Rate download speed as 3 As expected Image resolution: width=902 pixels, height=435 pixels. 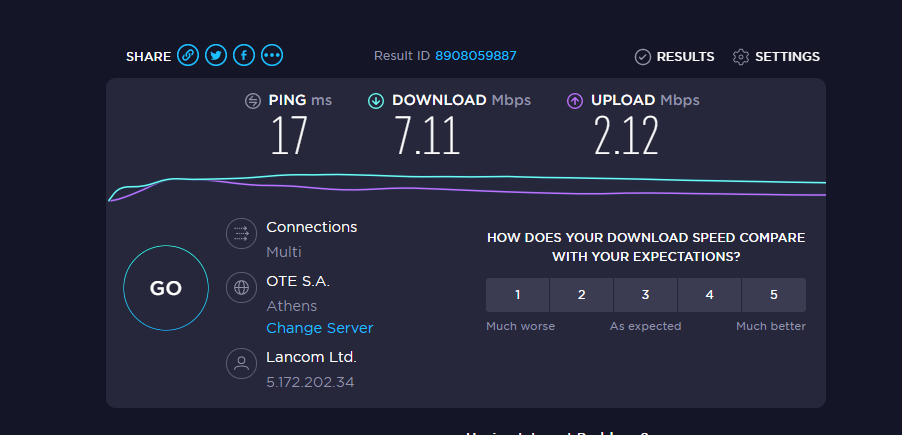(x=645, y=295)
